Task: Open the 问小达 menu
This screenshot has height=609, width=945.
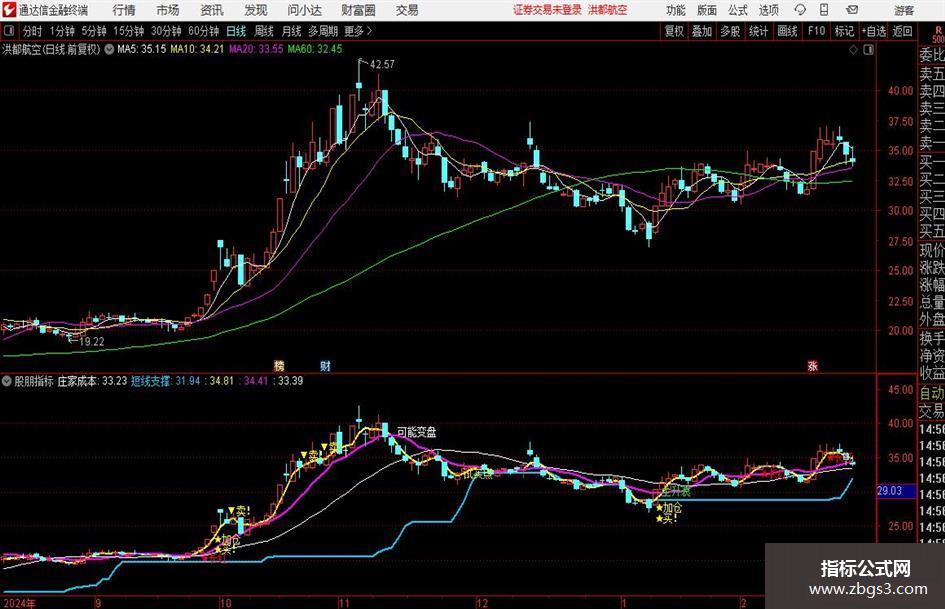Action: (x=304, y=10)
